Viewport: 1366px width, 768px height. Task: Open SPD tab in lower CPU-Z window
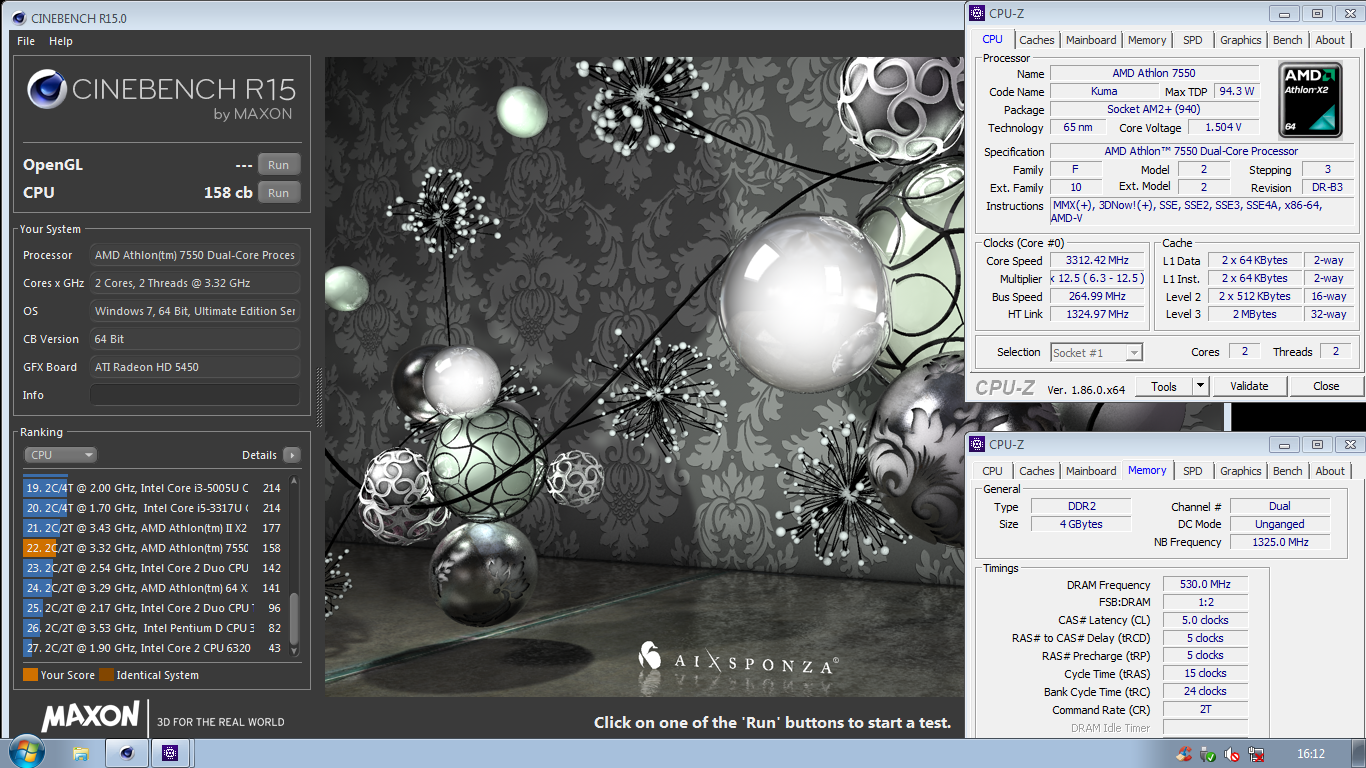coord(1192,471)
